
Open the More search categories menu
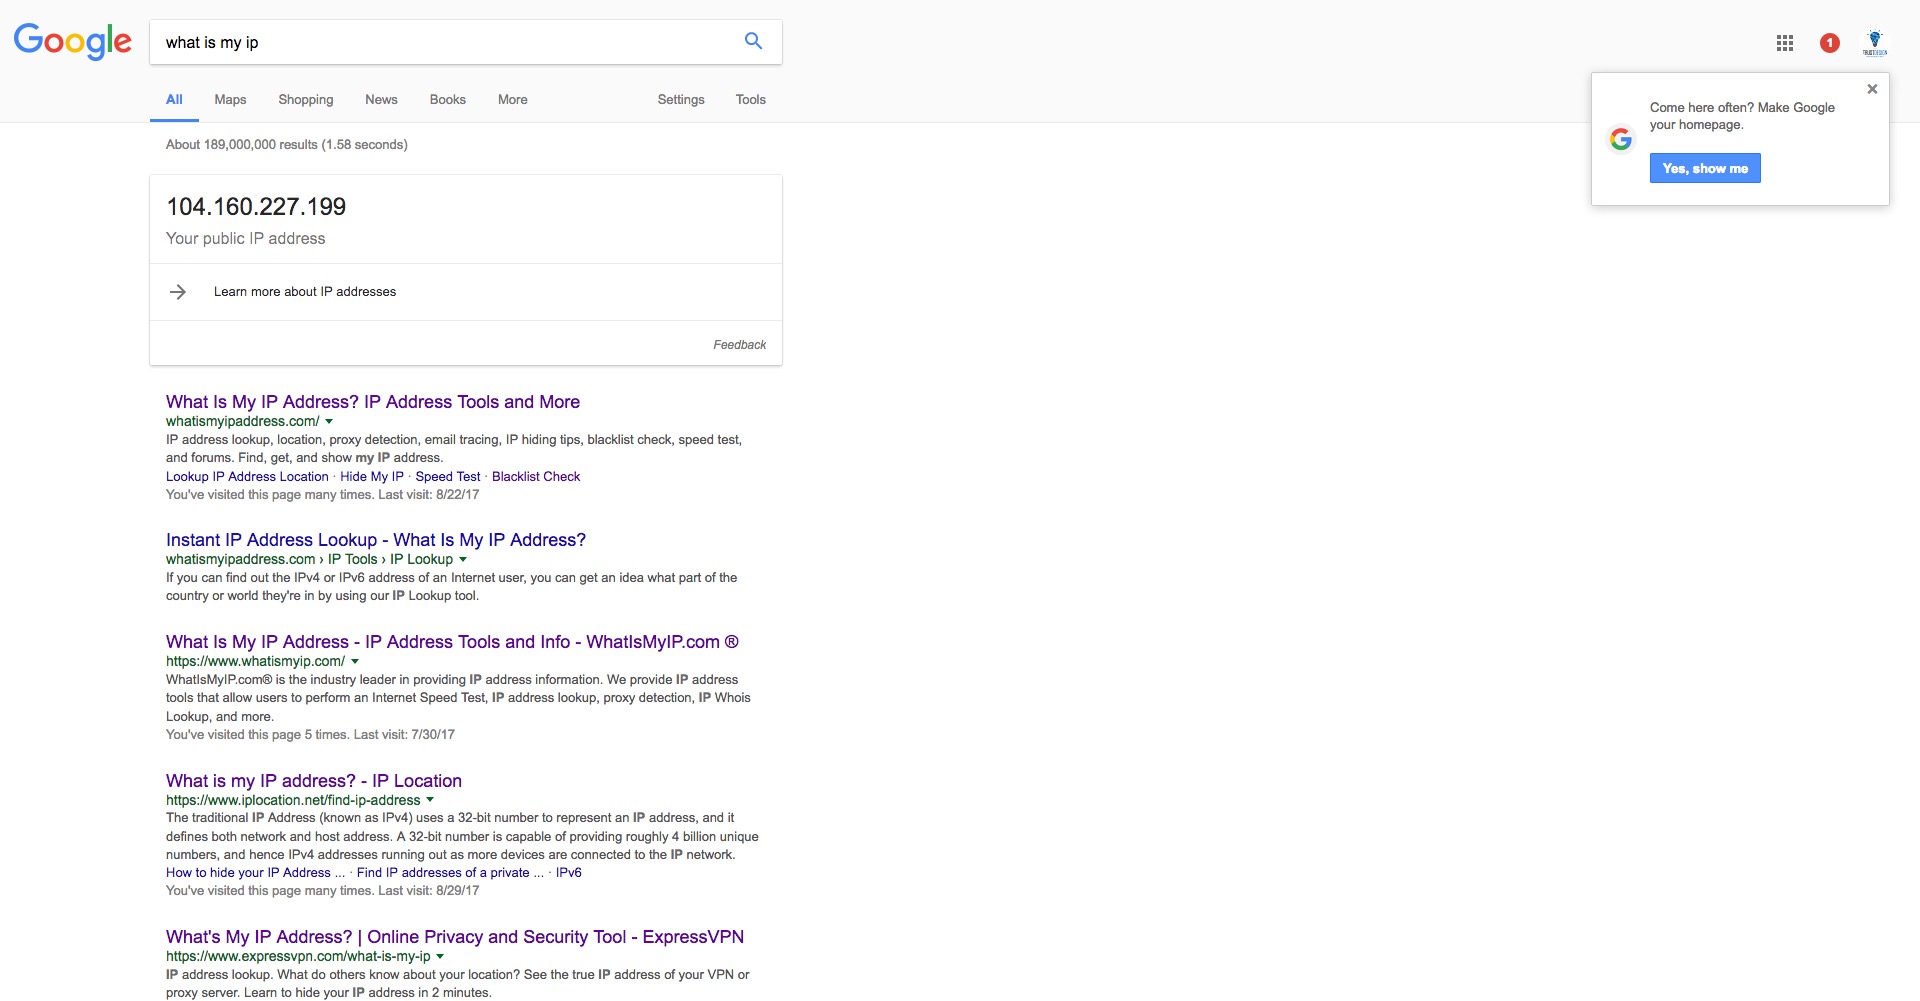pyautogui.click(x=513, y=100)
